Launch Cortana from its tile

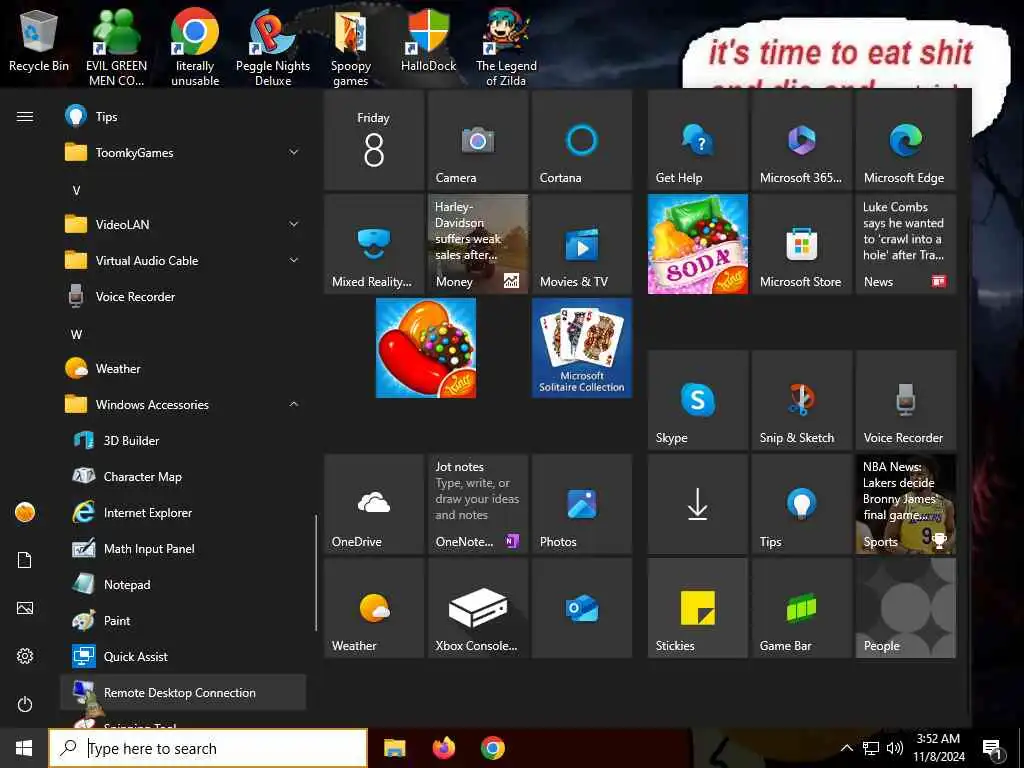pyautogui.click(x=581, y=140)
